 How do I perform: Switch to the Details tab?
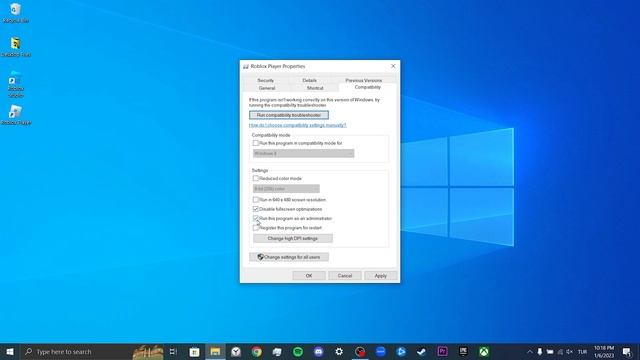coord(309,80)
